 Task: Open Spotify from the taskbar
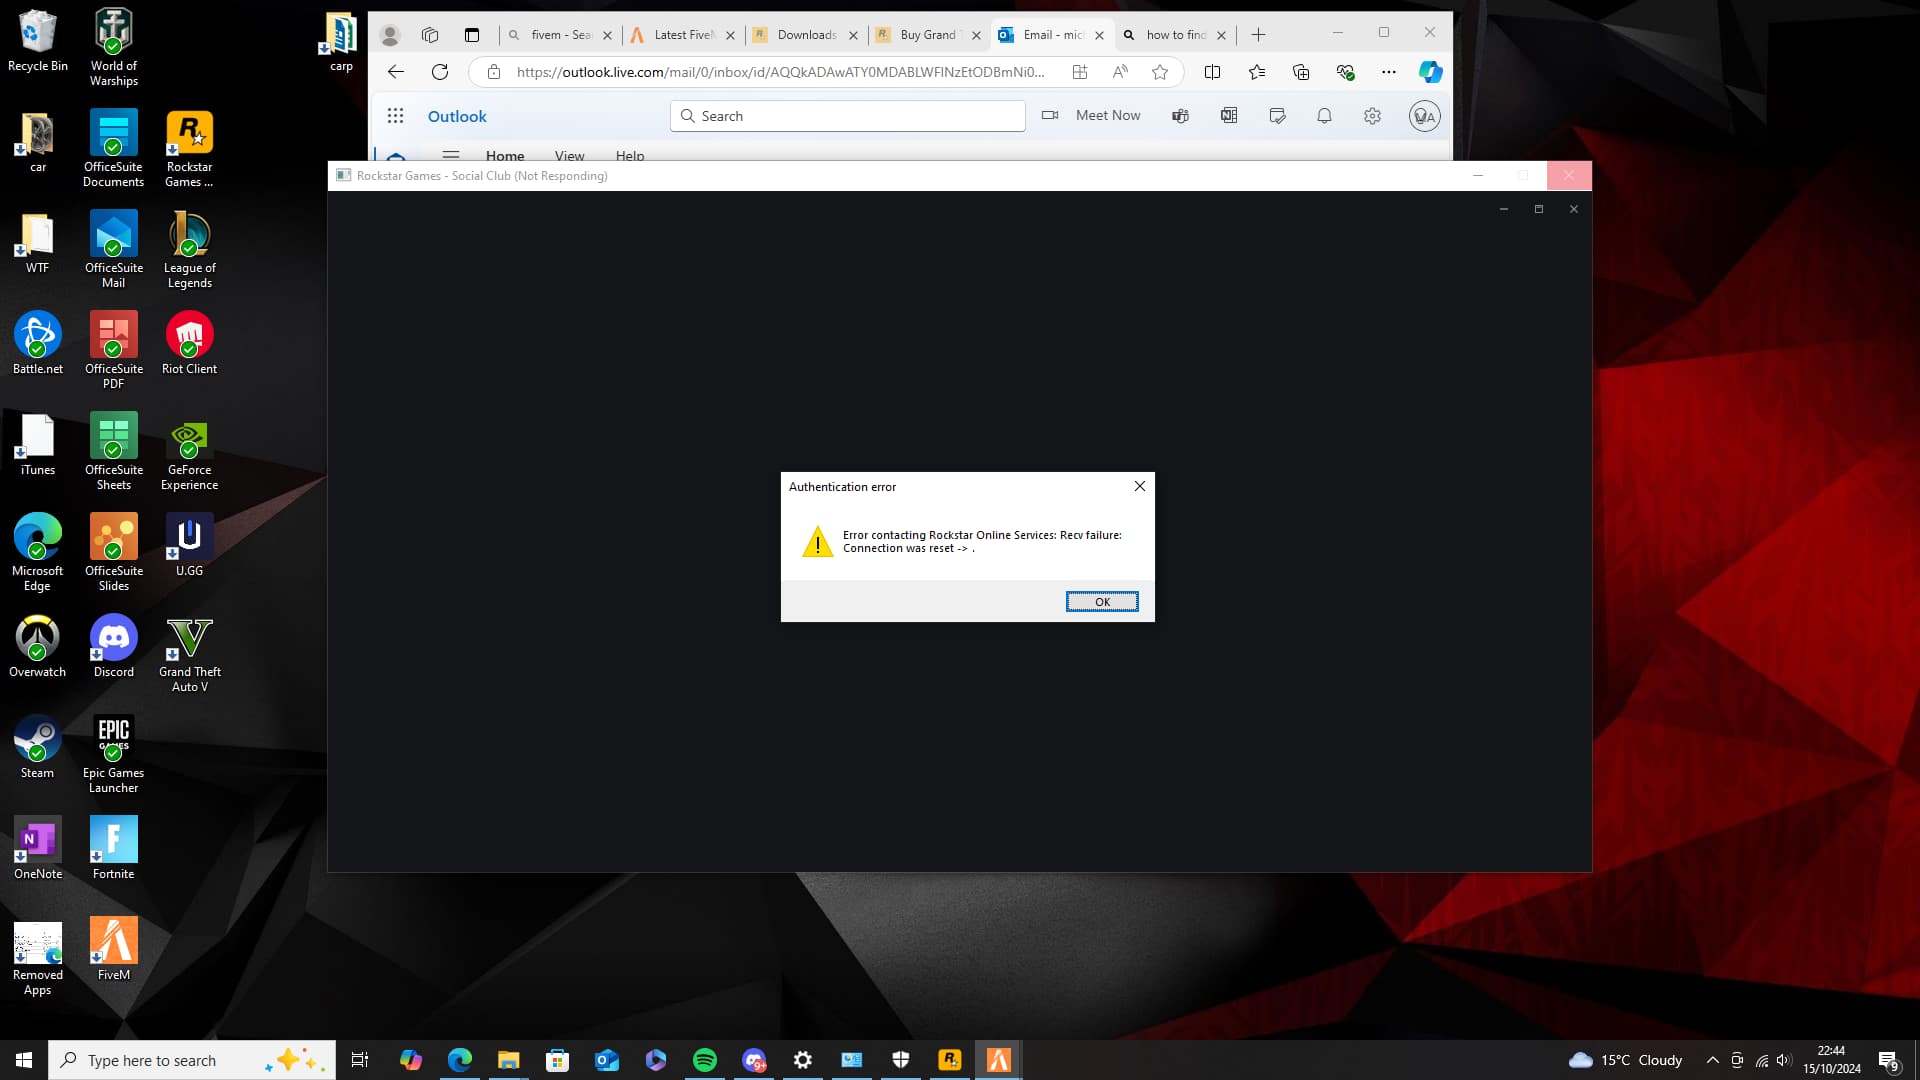[705, 1060]
